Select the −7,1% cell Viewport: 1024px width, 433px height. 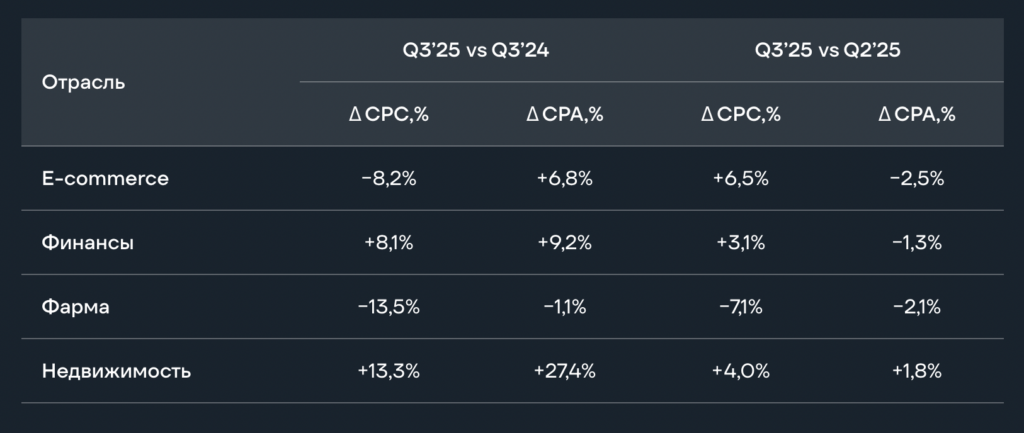click(741, 307)
